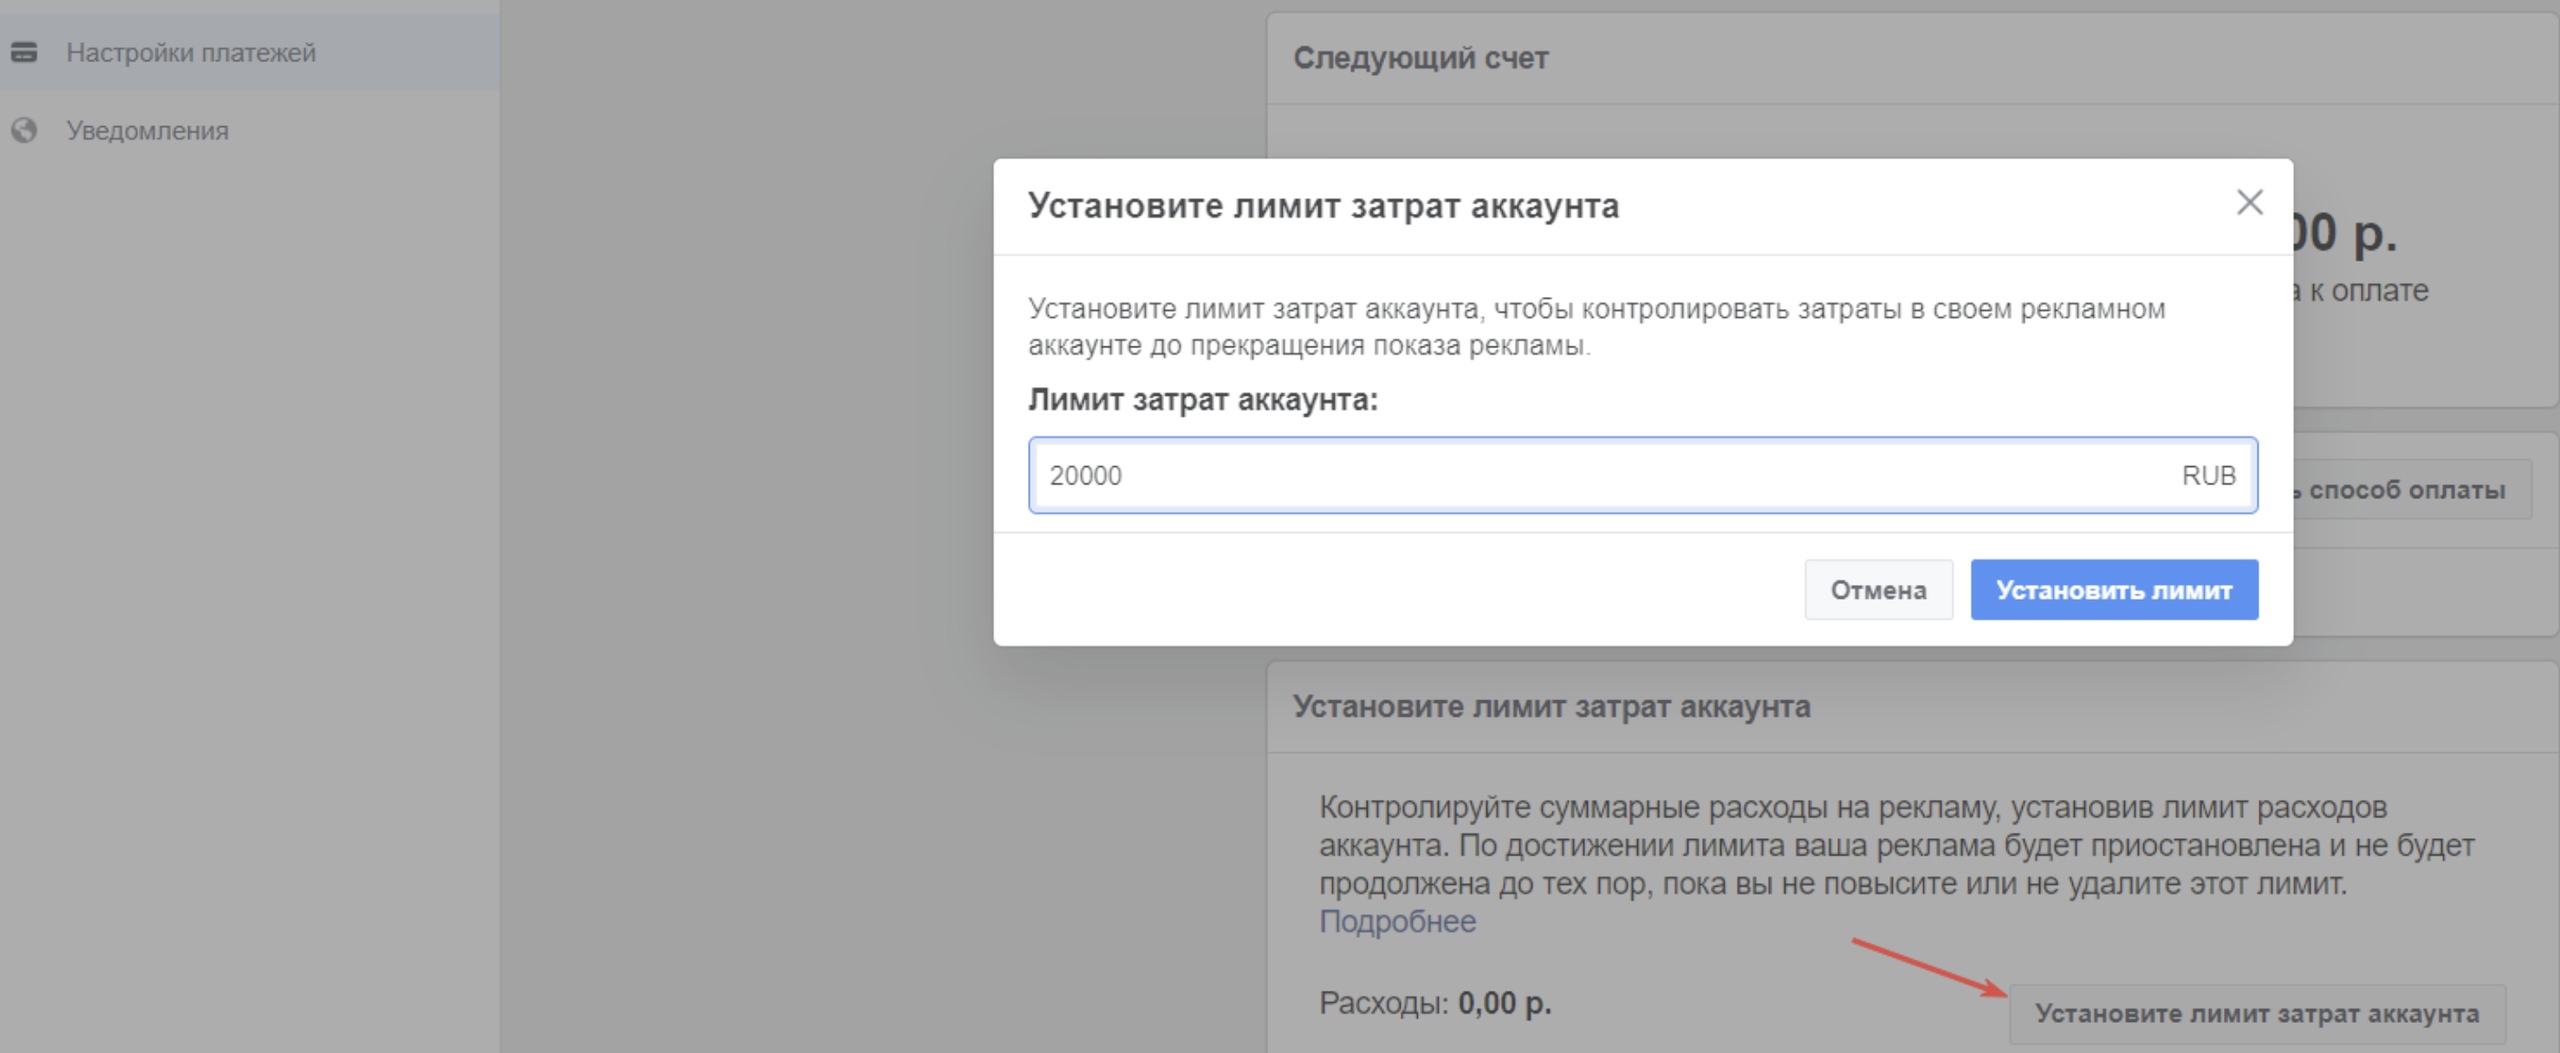2560x1053 pixels.
Task: Confirm with the Установить лимит button
Action: 2113,590
